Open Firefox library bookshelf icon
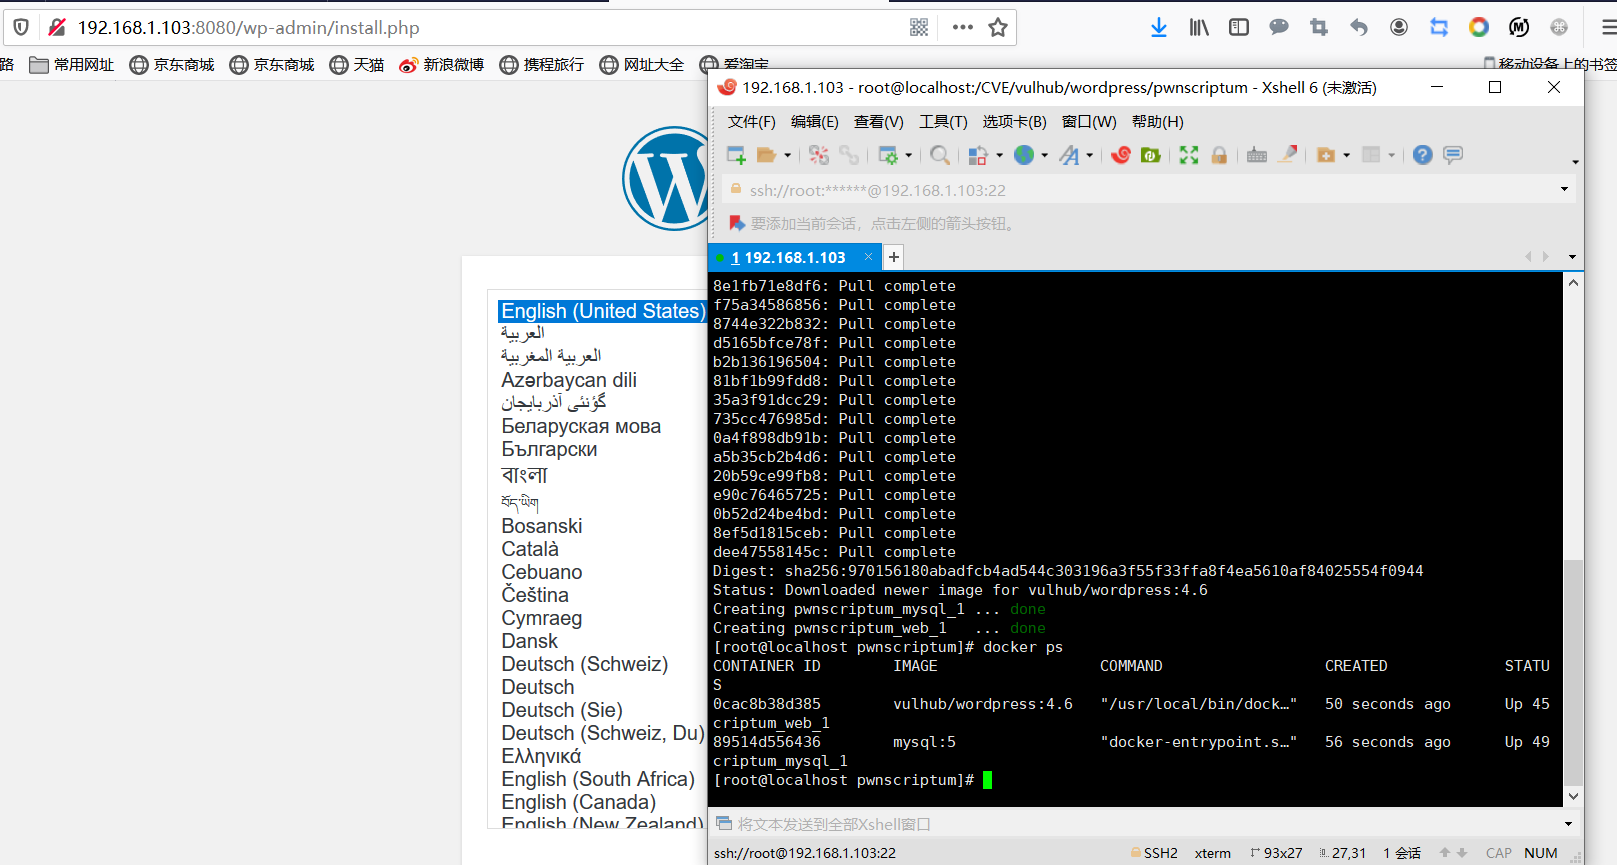This screenshot has height=865, width=1617. tap(1199, 28)
